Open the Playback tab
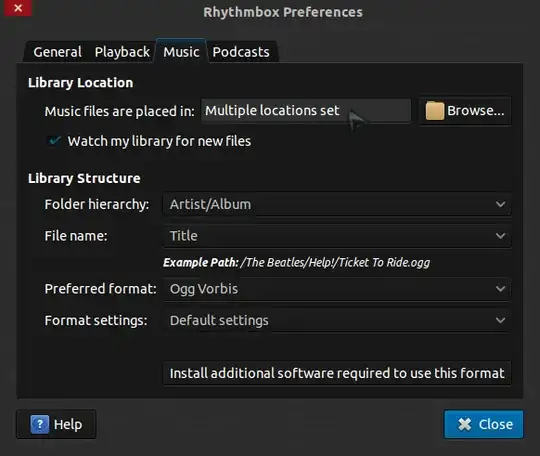The image size is (540, 456). click(x=122, y=52)
